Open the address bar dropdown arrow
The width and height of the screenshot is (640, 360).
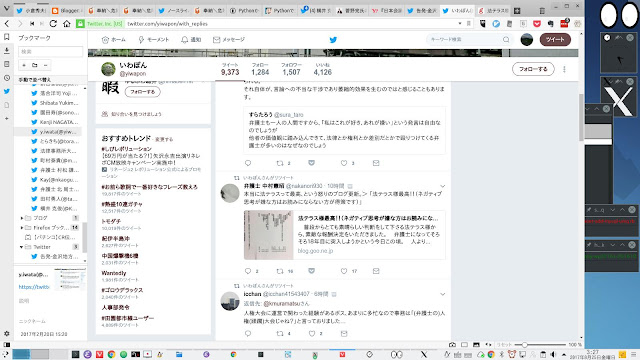coord(460,24)
